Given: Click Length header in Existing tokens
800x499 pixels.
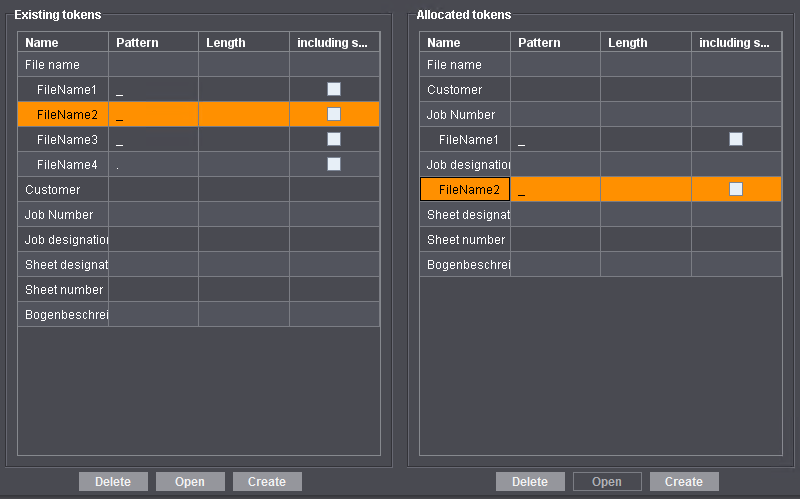Looking at the screenshot, I should click(244, 42).
